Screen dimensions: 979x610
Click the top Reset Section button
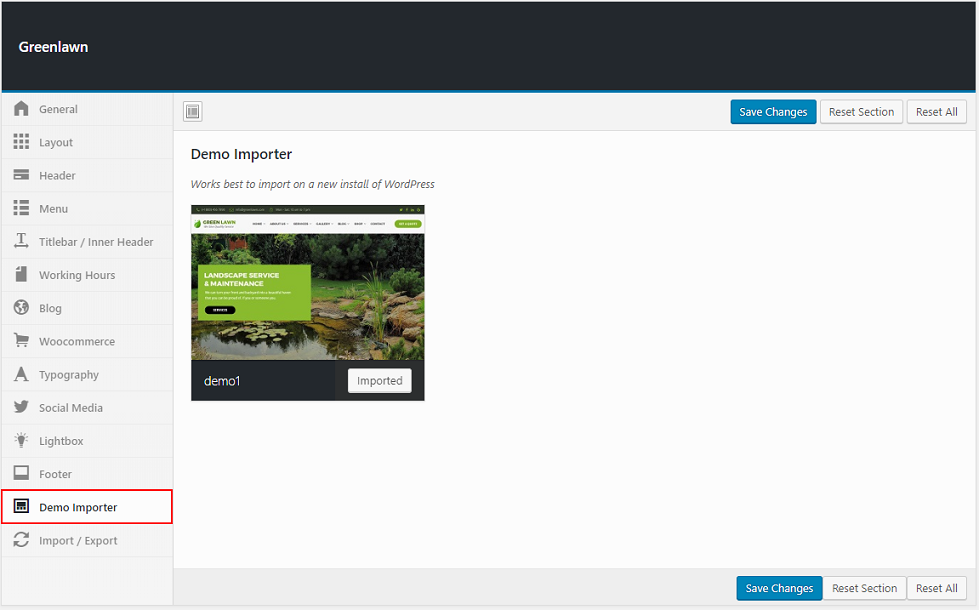coord(861,112)
